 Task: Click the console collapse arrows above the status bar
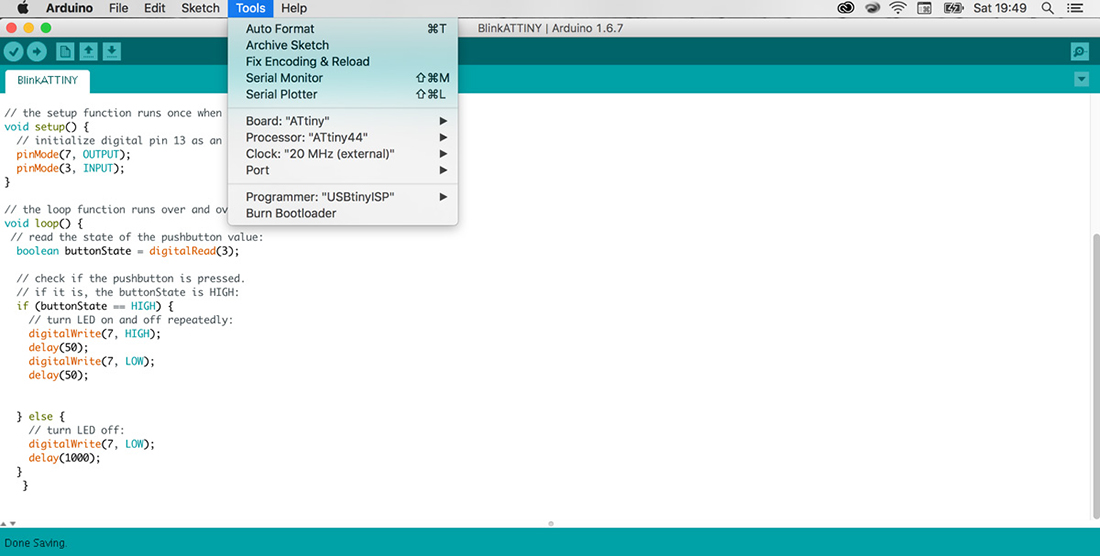click(x=8, y=524)
